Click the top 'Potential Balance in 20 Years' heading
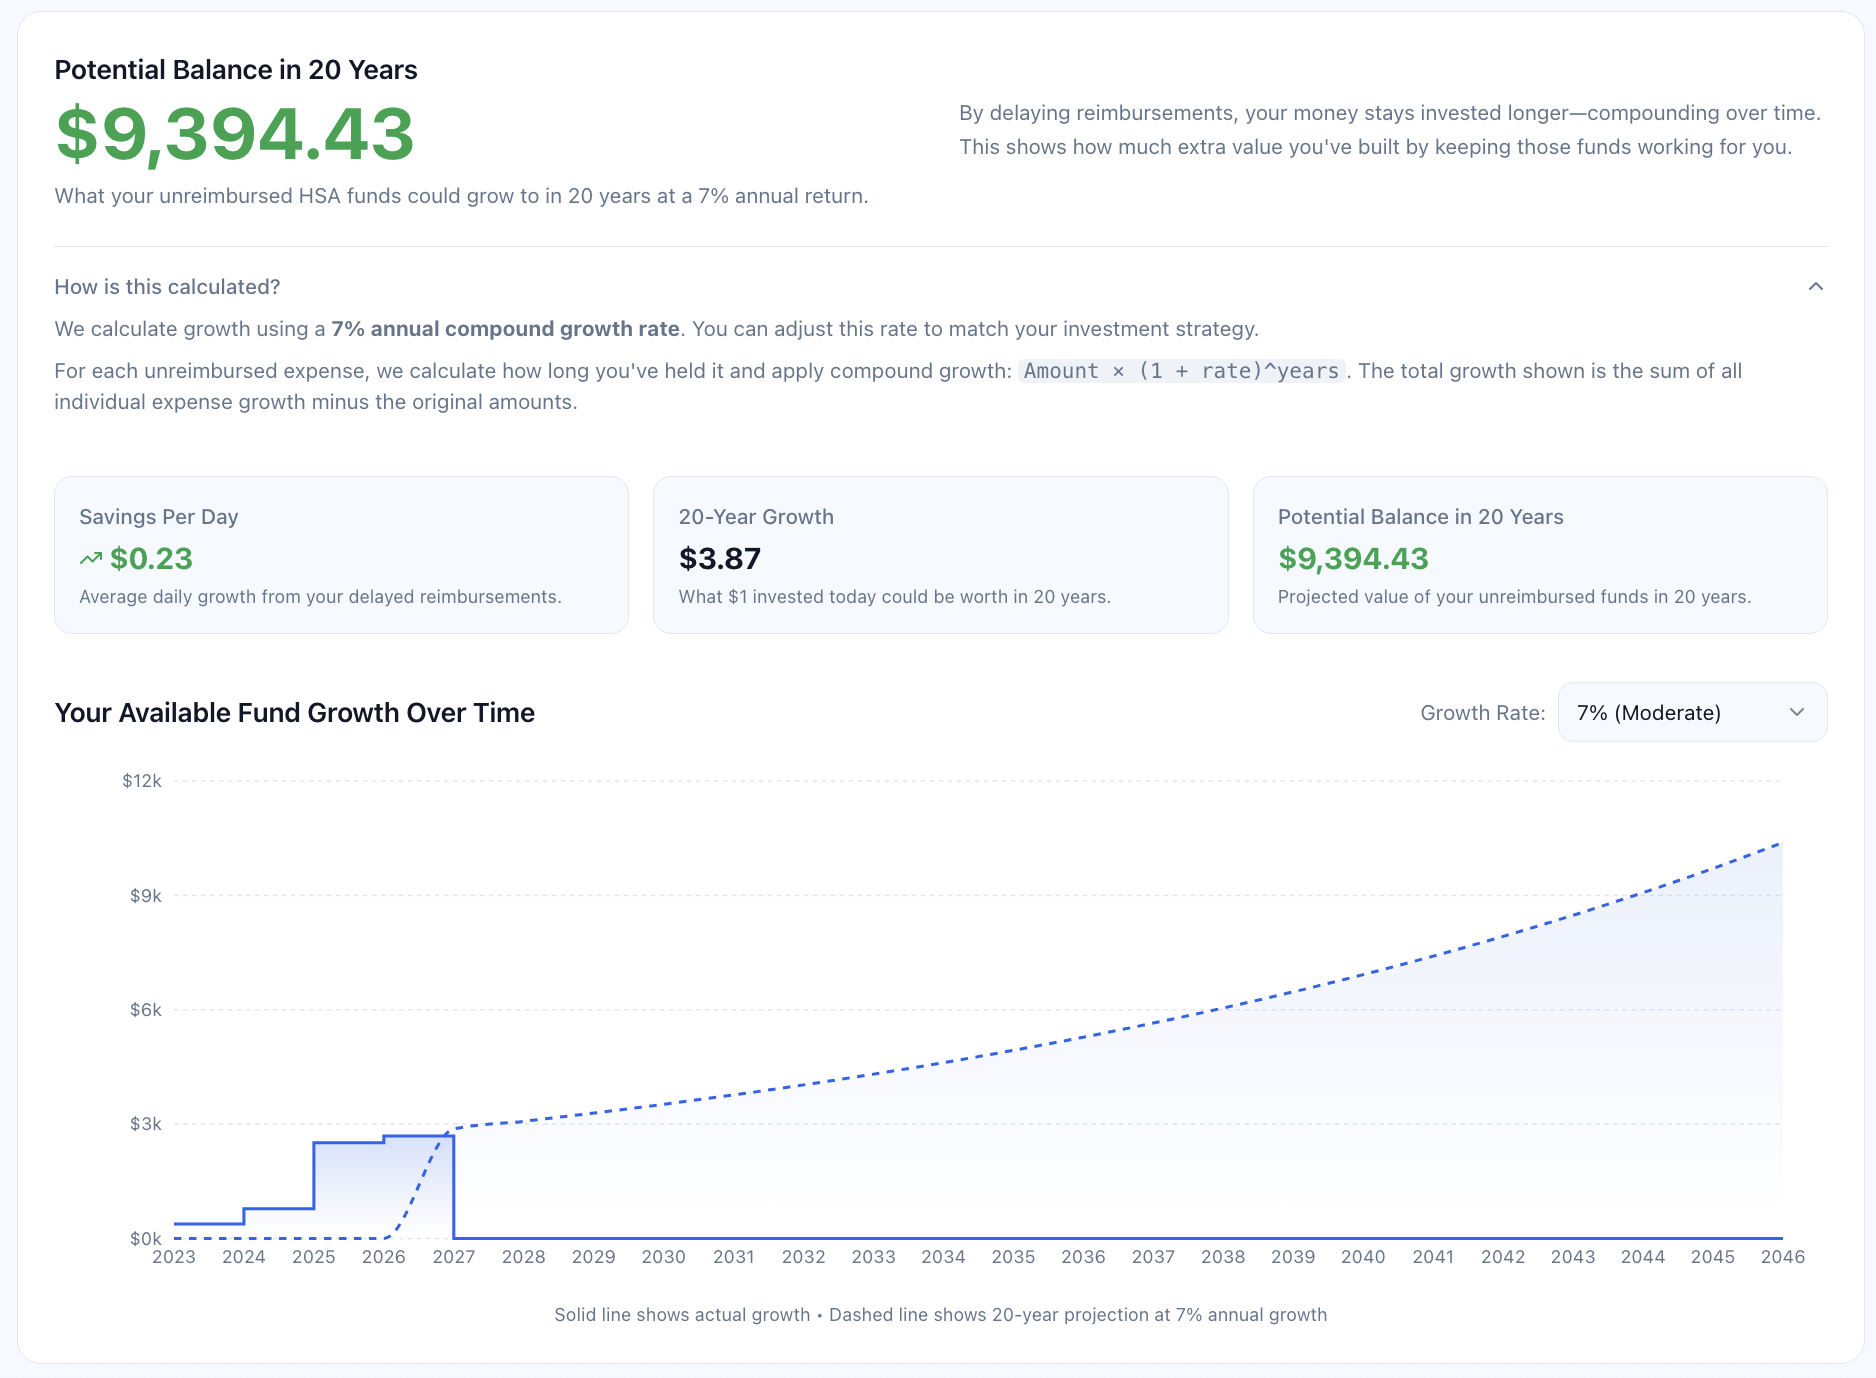This screenshot has height=1378, width=1876. click(x=236, y=70)
